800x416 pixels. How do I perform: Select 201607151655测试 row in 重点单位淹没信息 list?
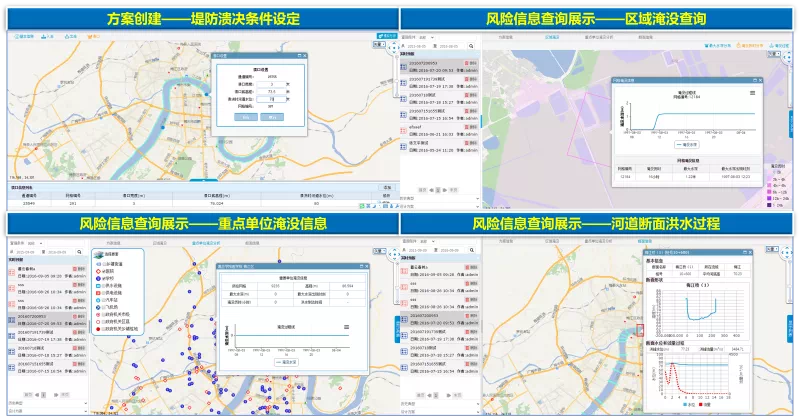[47, 368]
